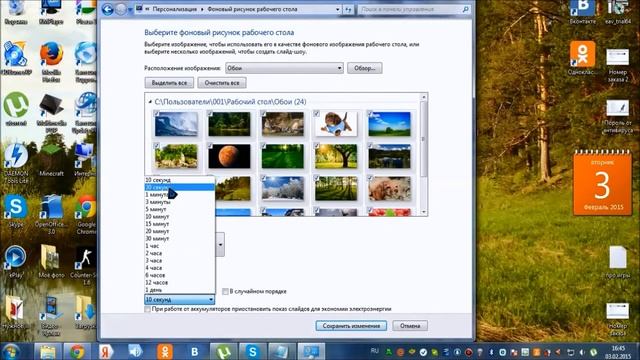Select '12 часов' in the interval list
Viewport: 640px width, 360px height.
pos(180,283)
